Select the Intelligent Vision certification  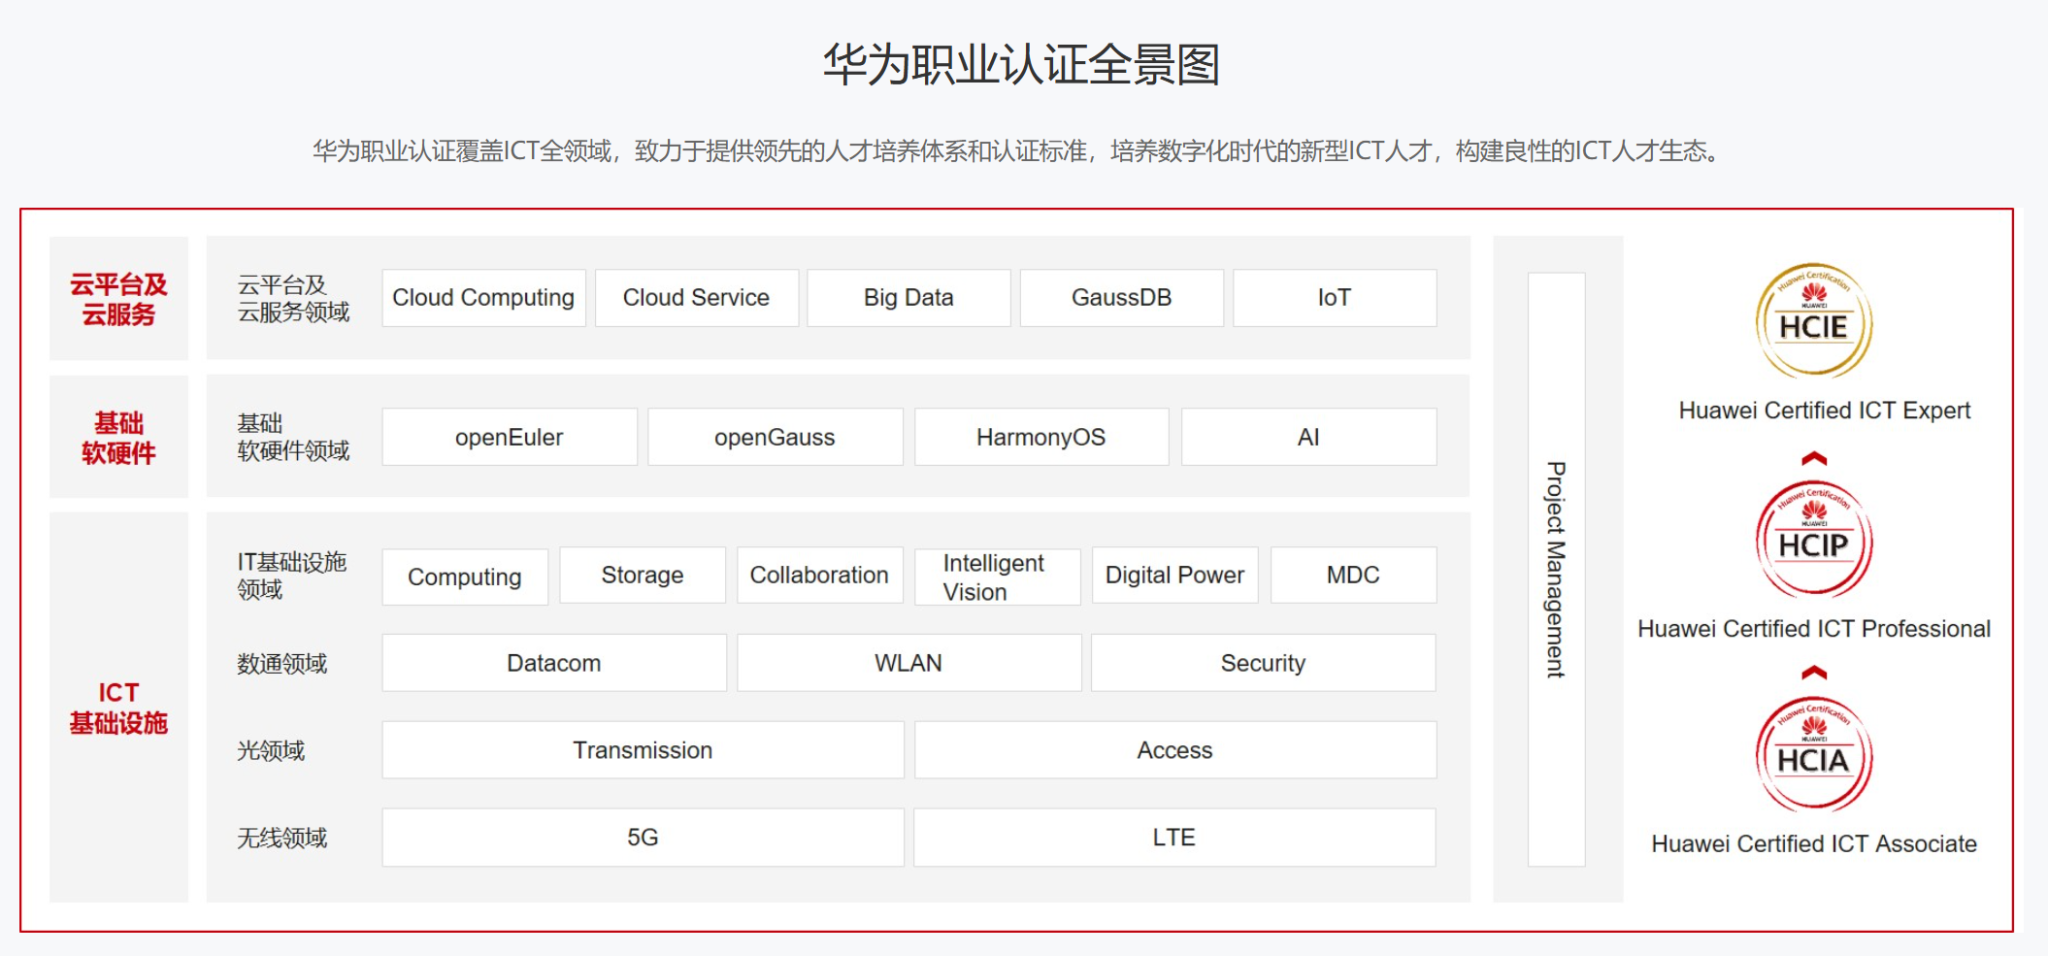[996, 576]
